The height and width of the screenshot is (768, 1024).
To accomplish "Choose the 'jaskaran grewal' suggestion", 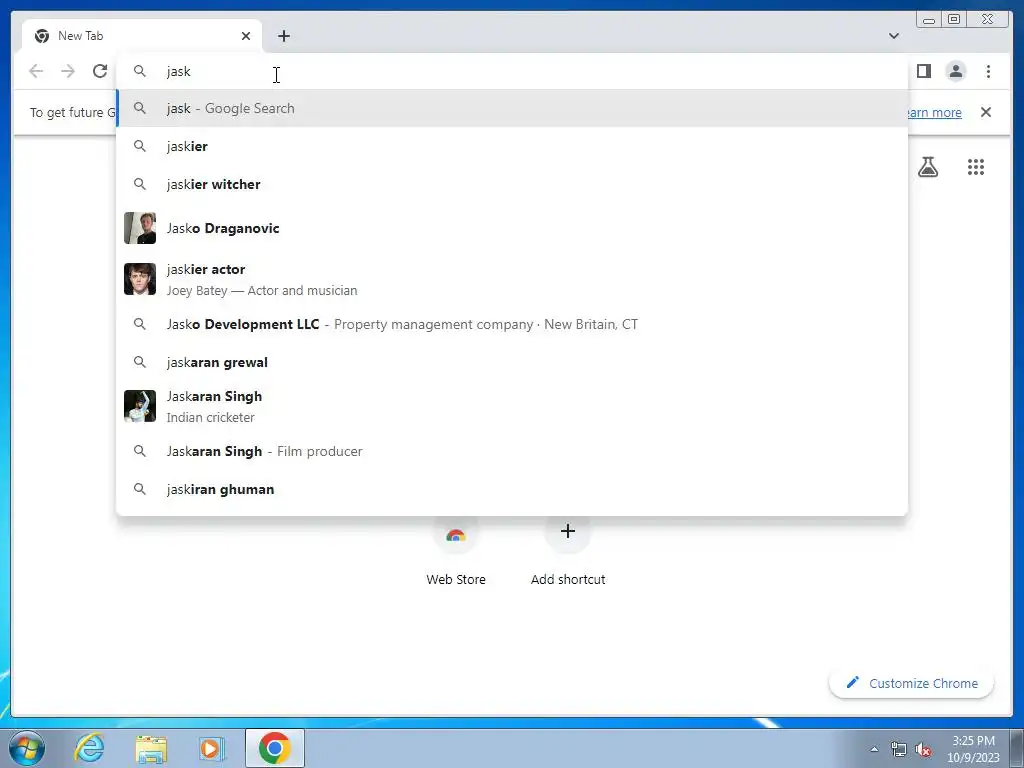I will pos(512,362).
